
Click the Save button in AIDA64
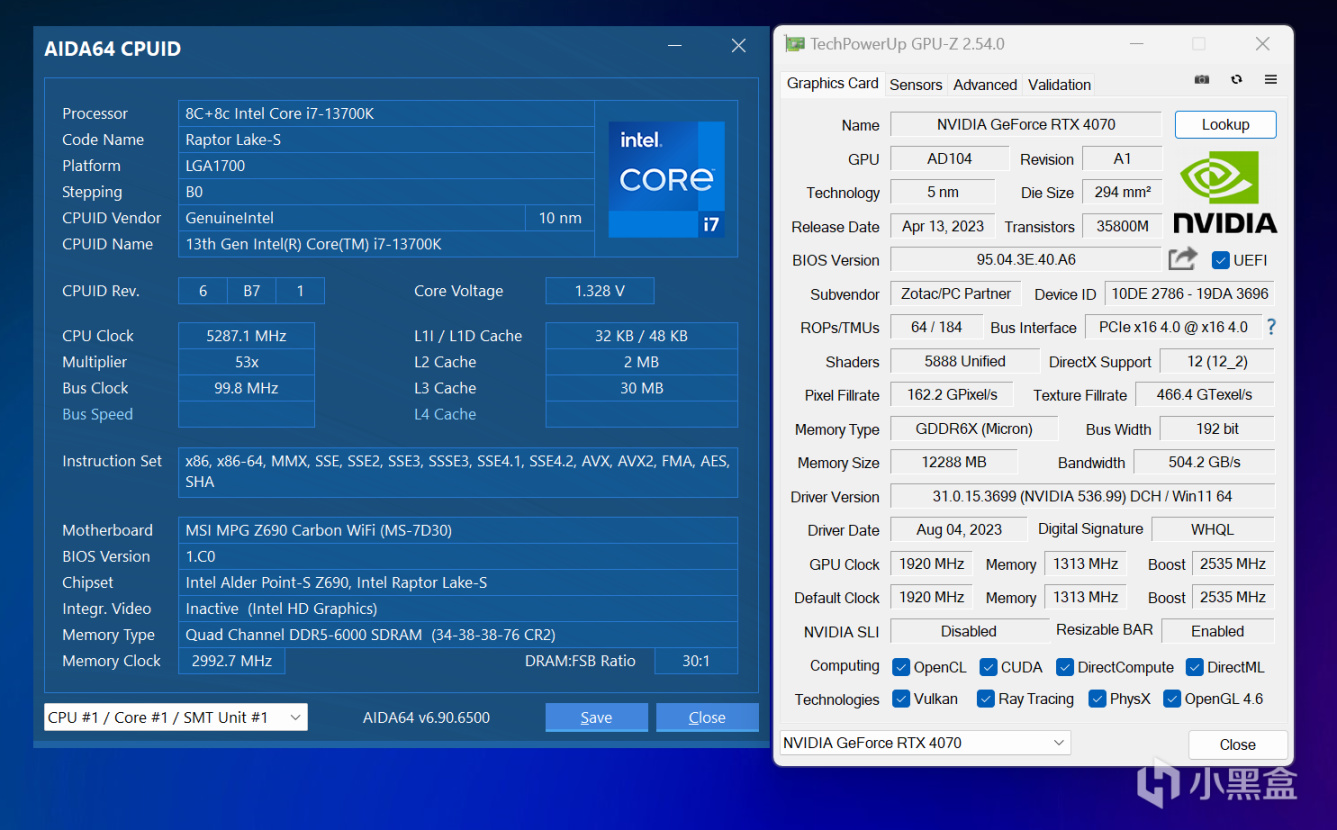pos(596,717)
